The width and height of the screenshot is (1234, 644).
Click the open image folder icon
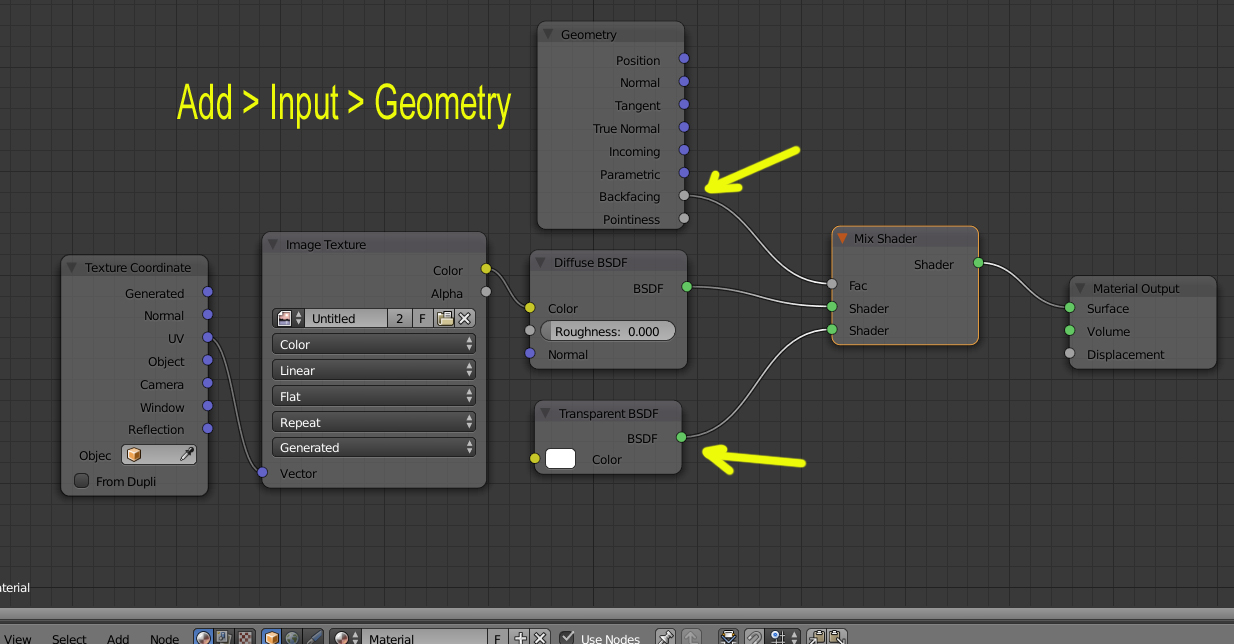[x=445, y=318]
